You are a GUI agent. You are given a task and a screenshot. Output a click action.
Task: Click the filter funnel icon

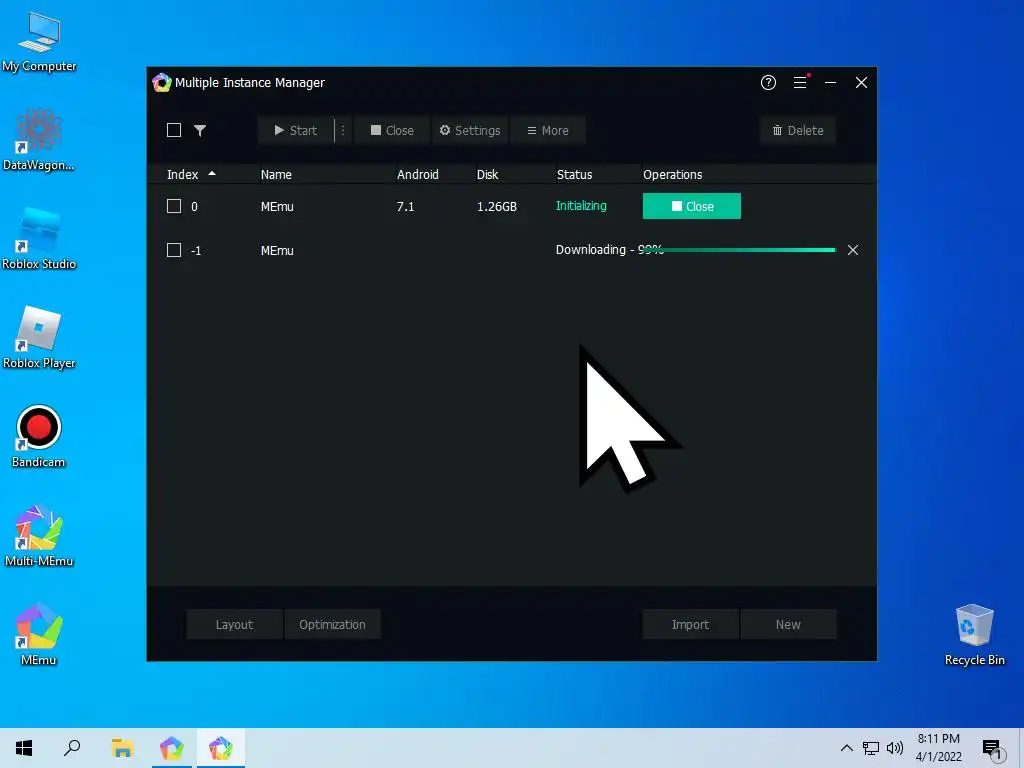tap(200, 130)
